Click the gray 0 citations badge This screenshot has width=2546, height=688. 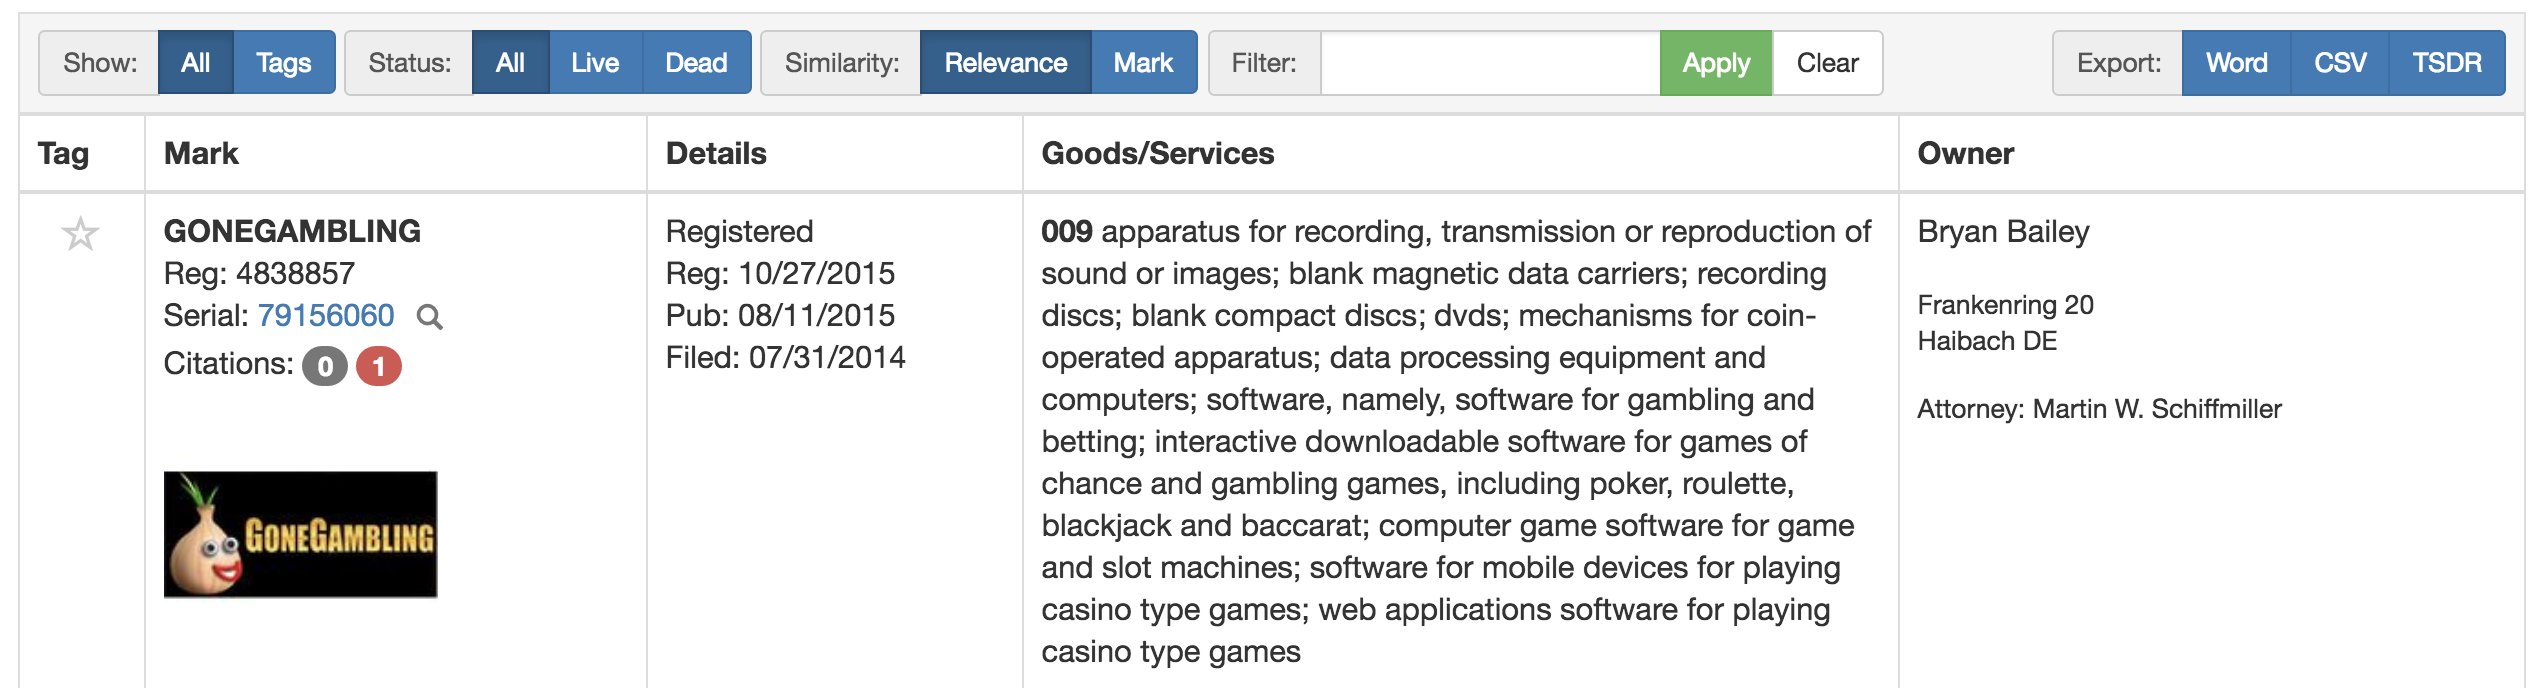325,367
